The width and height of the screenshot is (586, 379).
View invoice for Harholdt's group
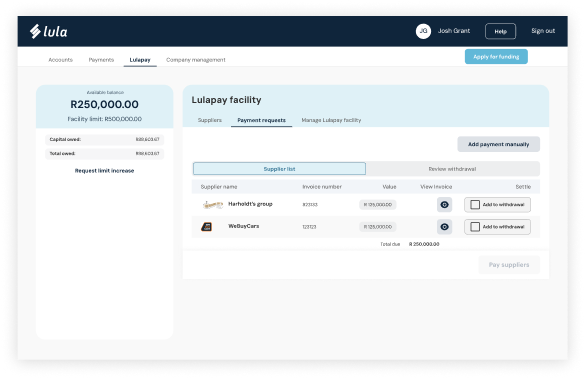pyautogui.click(x=444, y=204)
